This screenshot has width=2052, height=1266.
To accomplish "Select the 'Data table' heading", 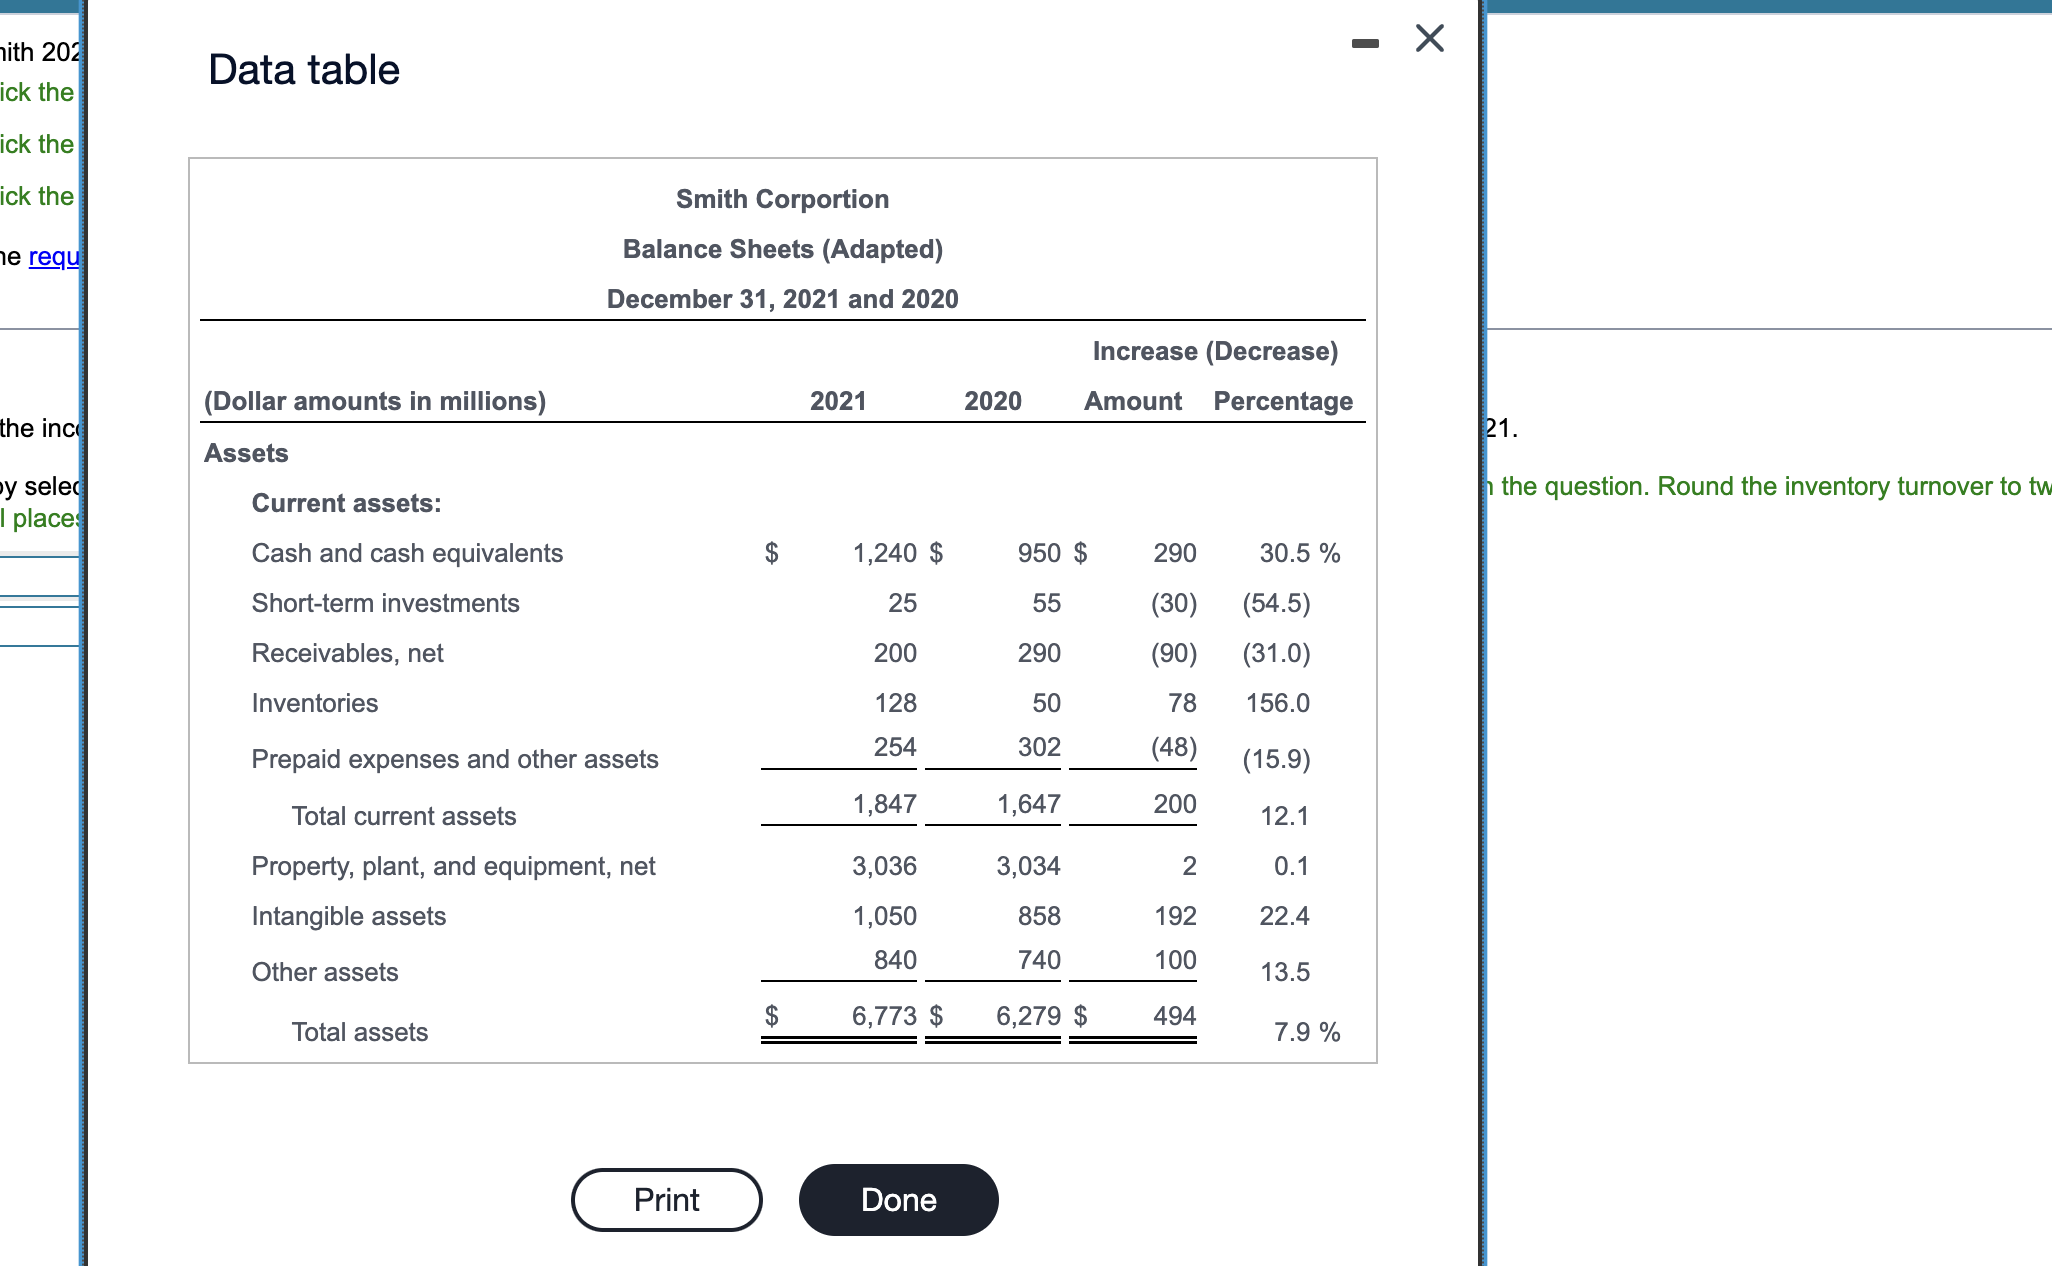I will point(304,70).
